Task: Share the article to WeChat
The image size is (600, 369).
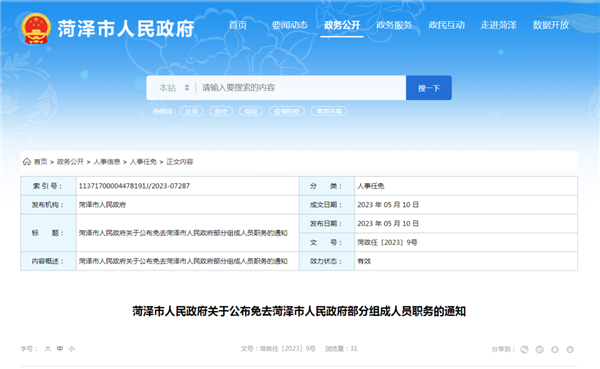Action: pyautogui.click(x=524, y=349)
